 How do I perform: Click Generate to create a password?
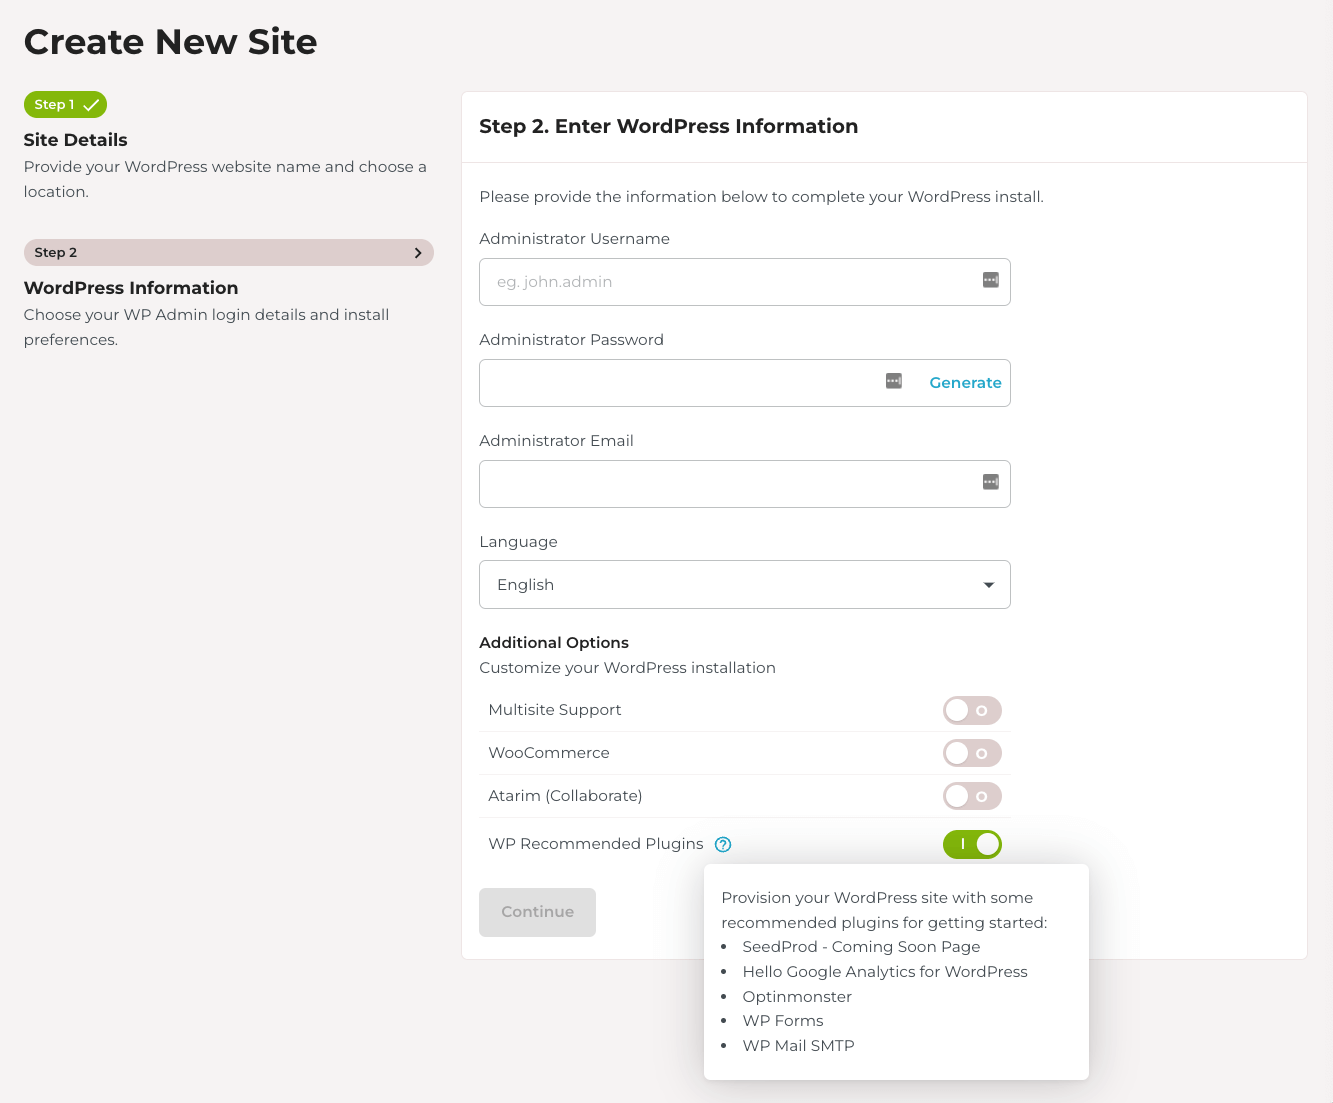965,383
